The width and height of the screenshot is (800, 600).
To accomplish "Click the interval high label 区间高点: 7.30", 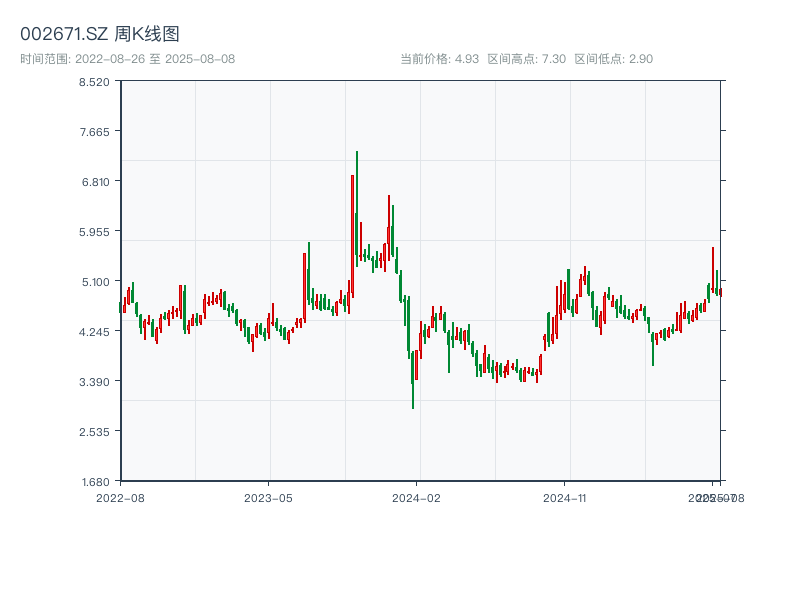I will [x=527, y=59].
